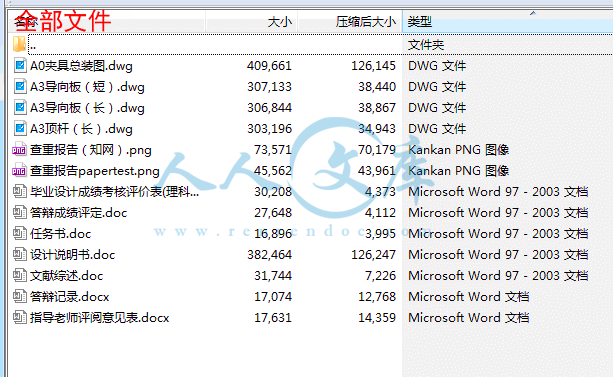Viewport: 613px width, 377px height.
Task: Select the 查重报告（知网）.png image icon
Action: coord(19,150)
